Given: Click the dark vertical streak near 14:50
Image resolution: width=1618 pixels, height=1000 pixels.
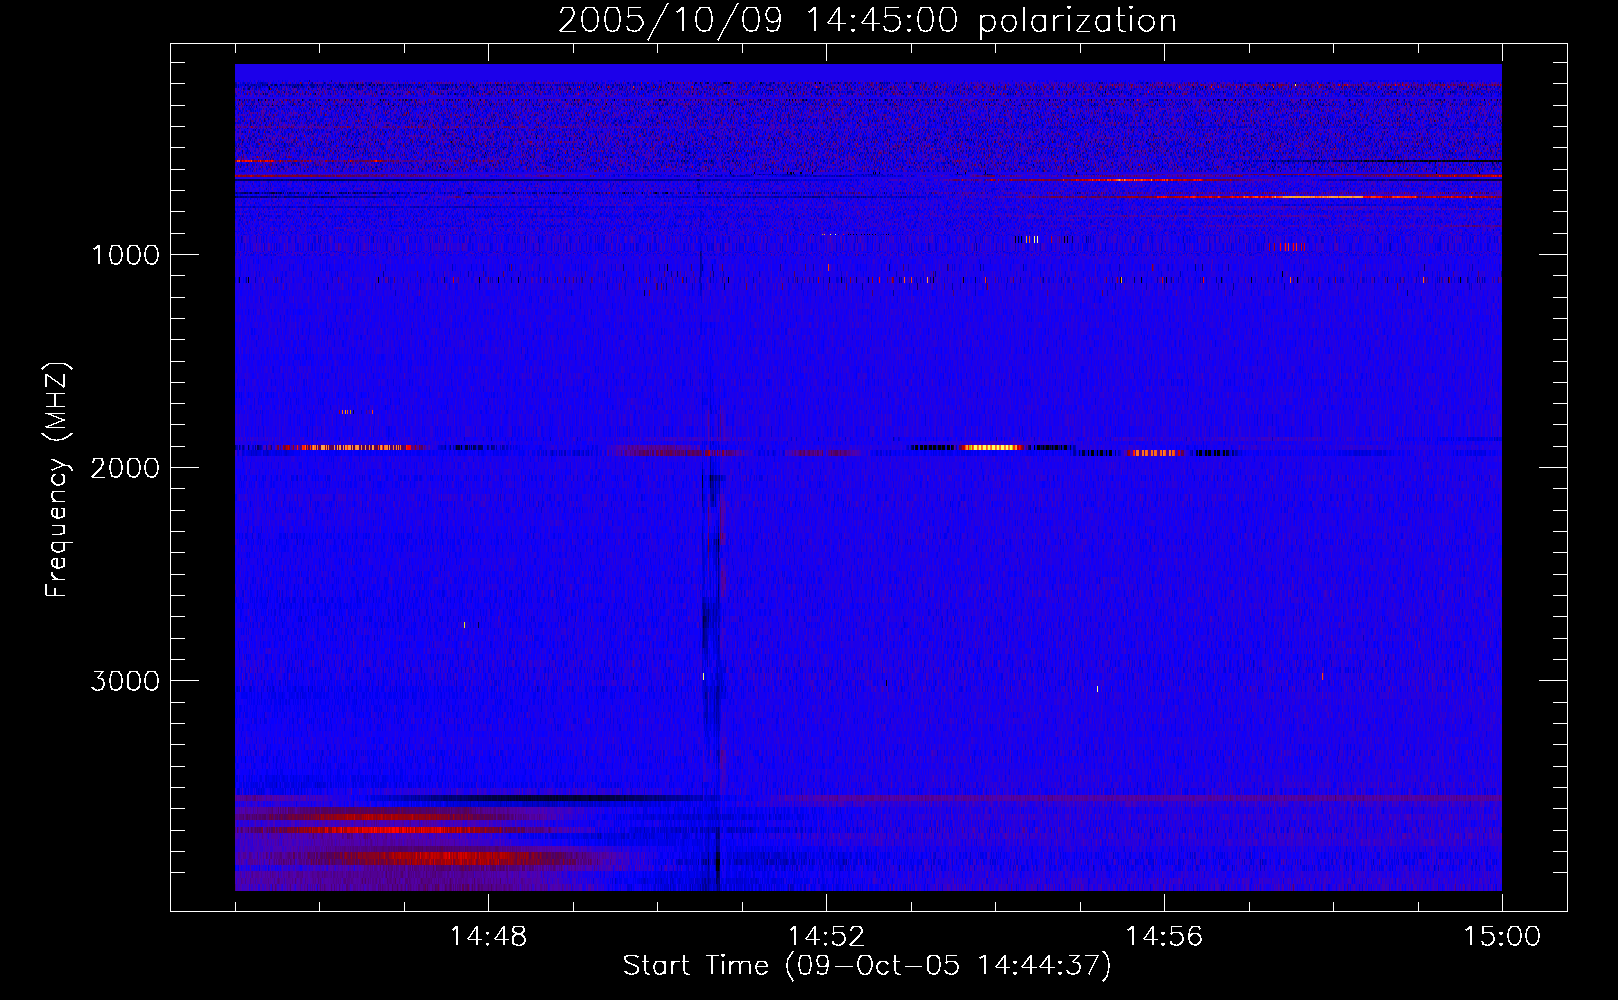Looking at the screenshot, I should [711, 640].
